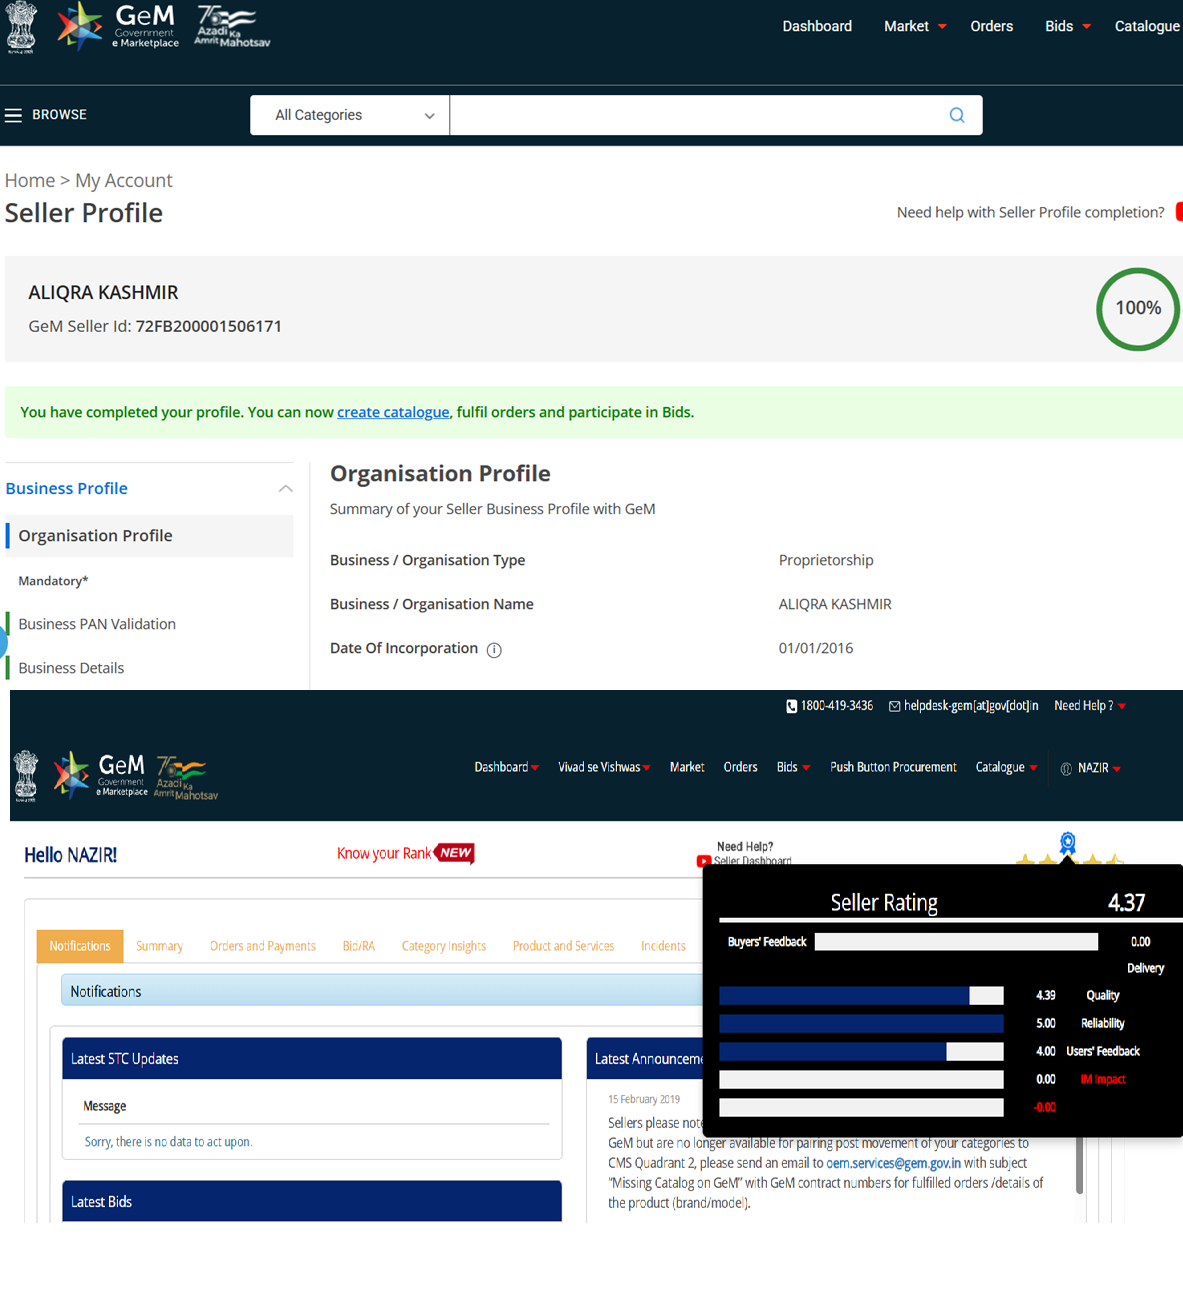Click the user profile icon next to NAZIR
The image size is (1183, 1302).
1066,769
